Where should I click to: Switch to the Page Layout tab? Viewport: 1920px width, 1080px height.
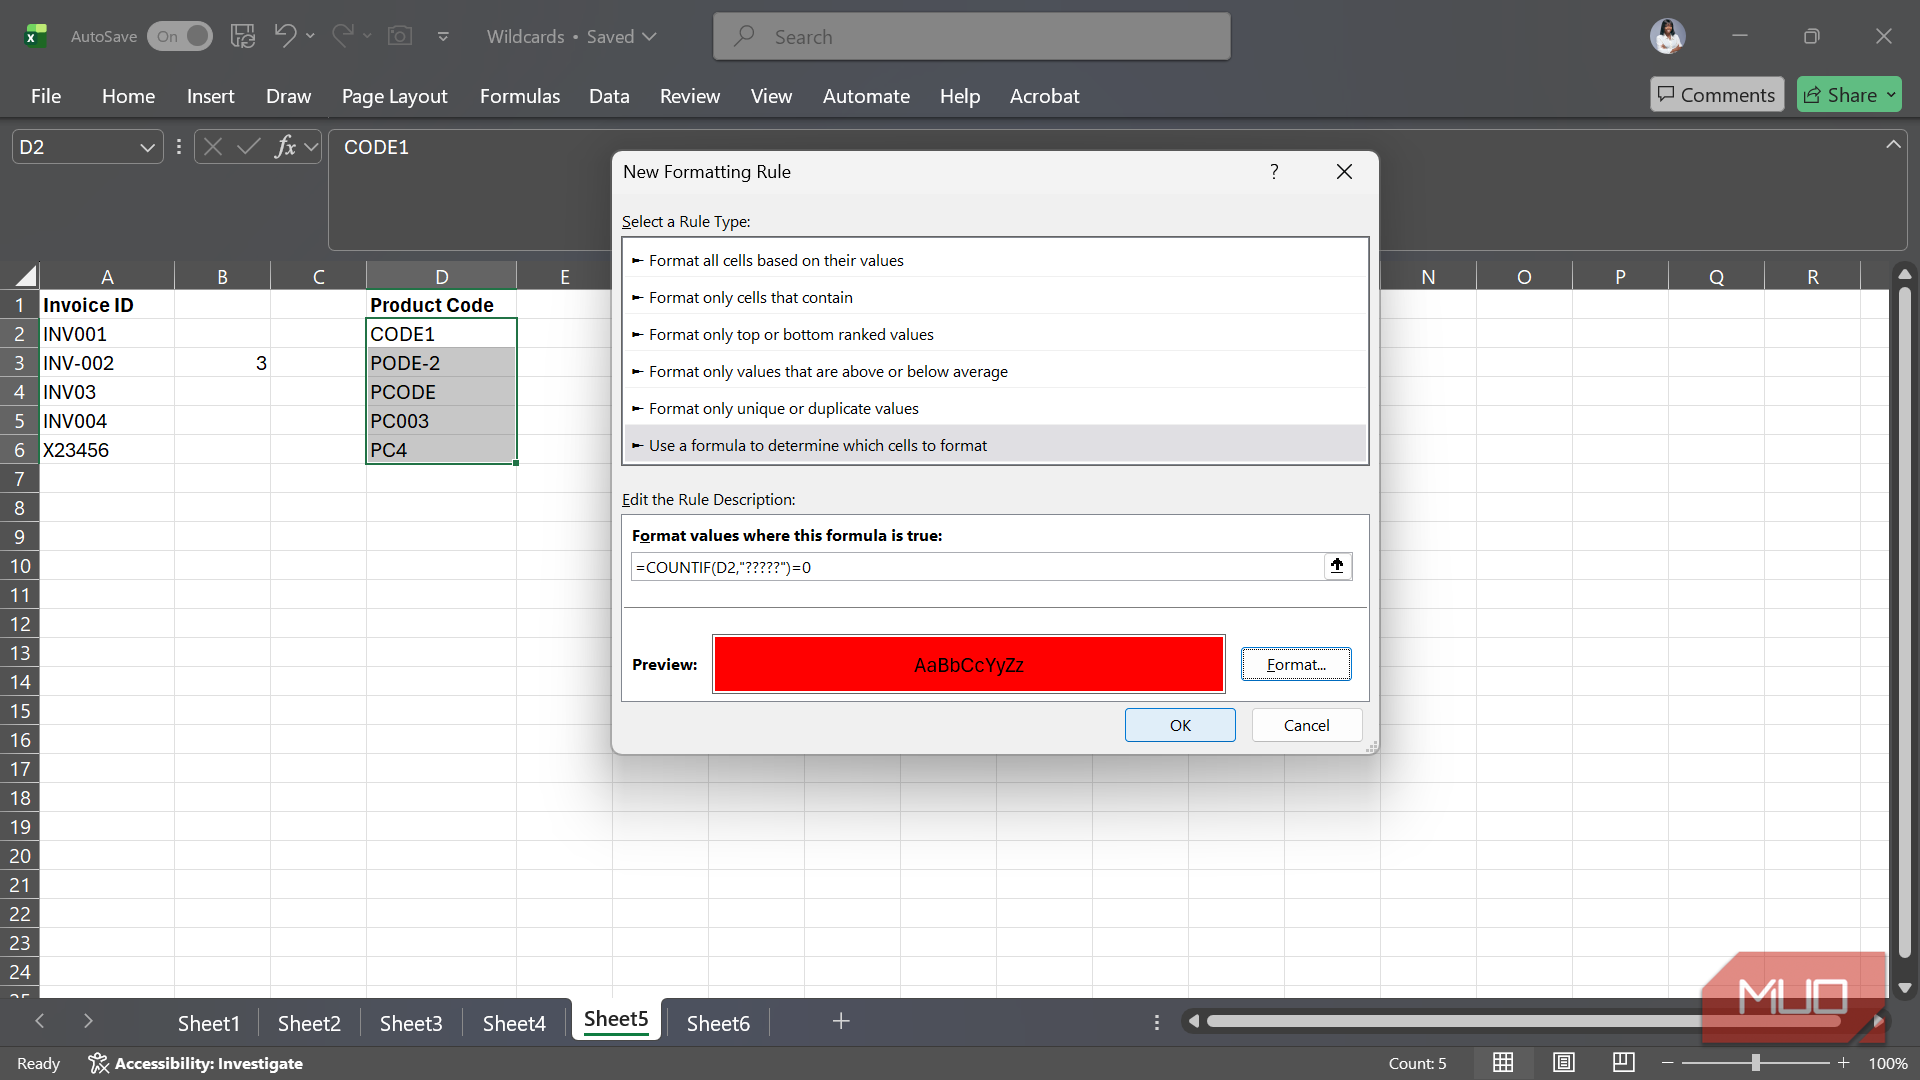coord(395,96)
